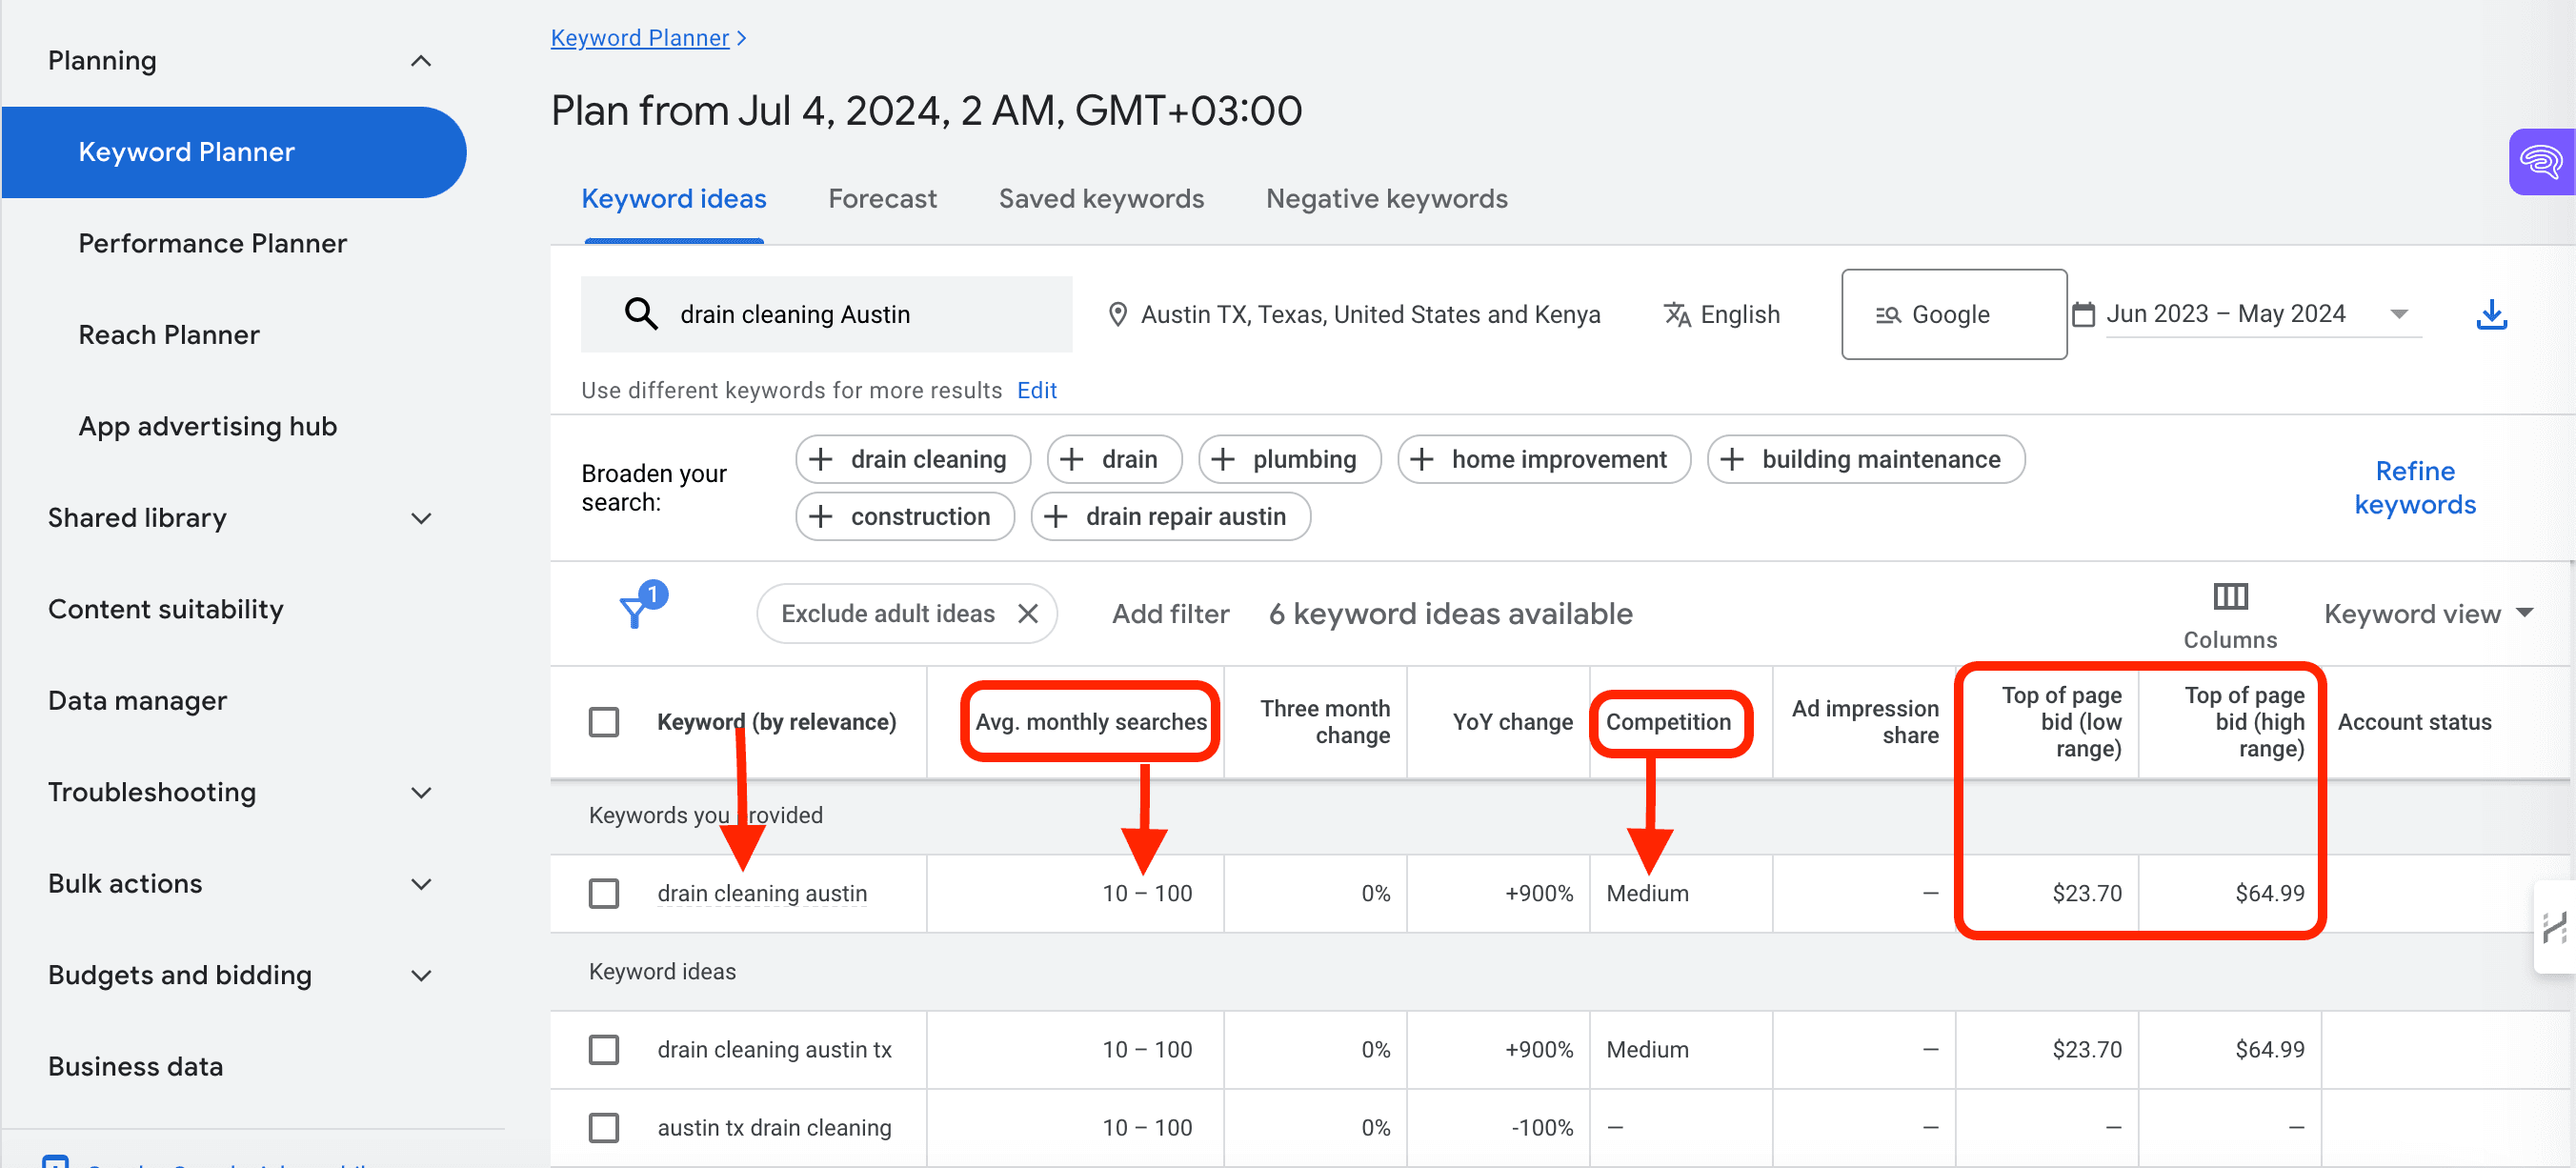Open the keyword search with the magnifier icon
Viewport: 2576px width, 1168px height.
click(640, 313)
